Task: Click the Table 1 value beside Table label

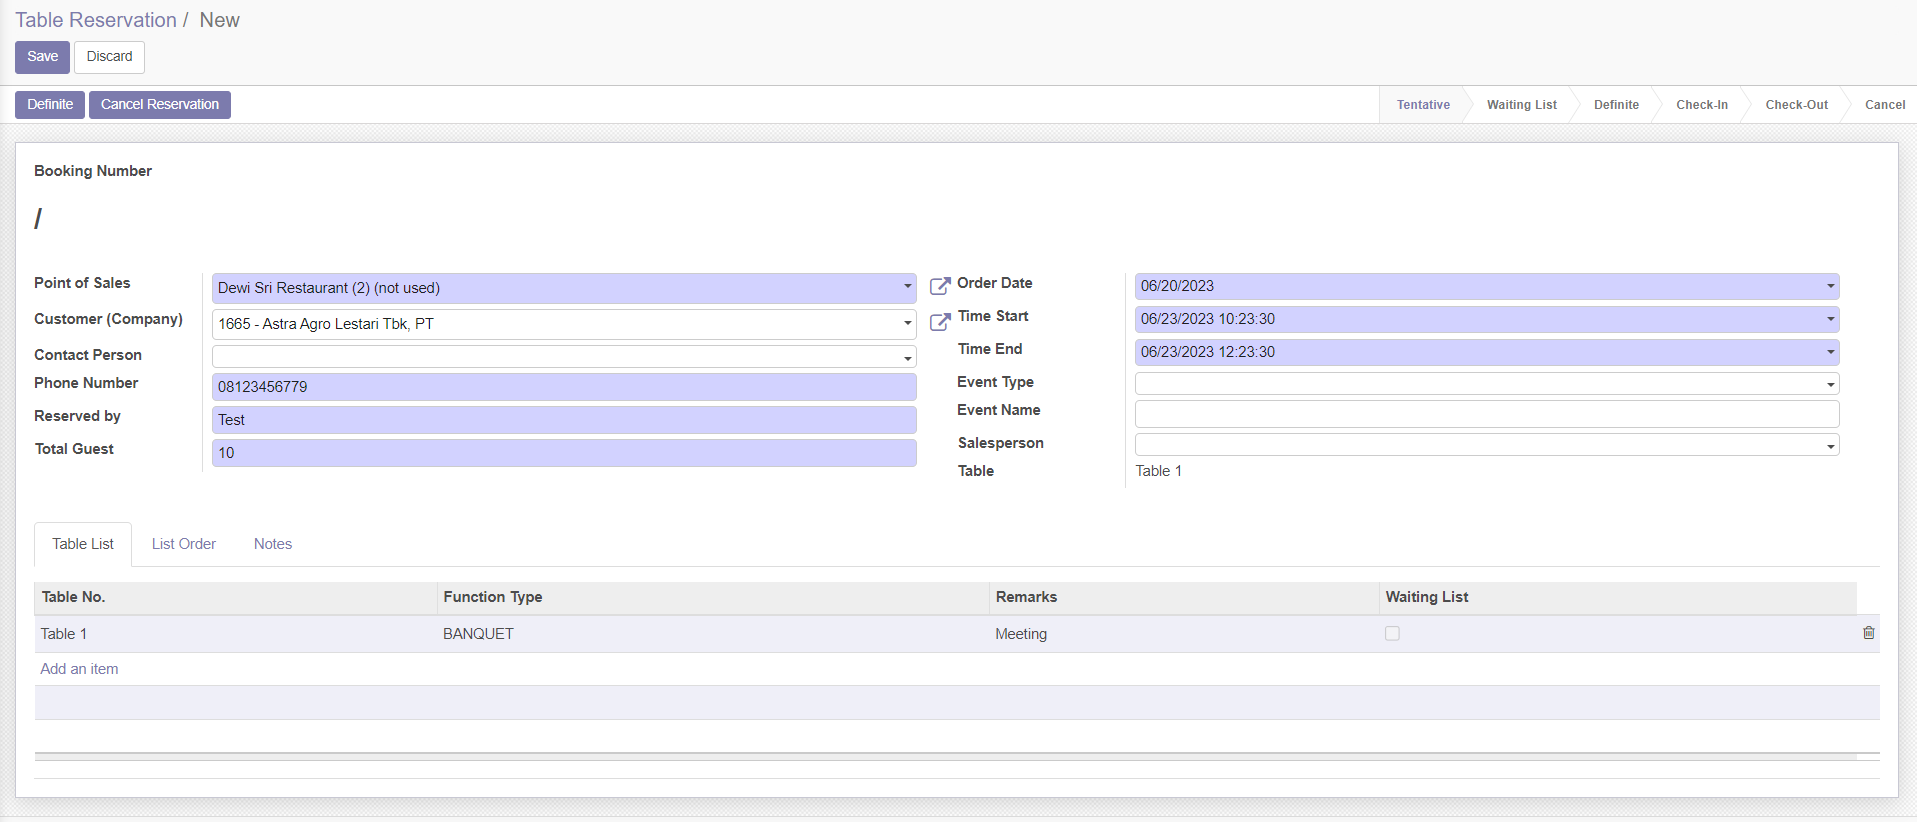Action: [x=1158, y=471]
